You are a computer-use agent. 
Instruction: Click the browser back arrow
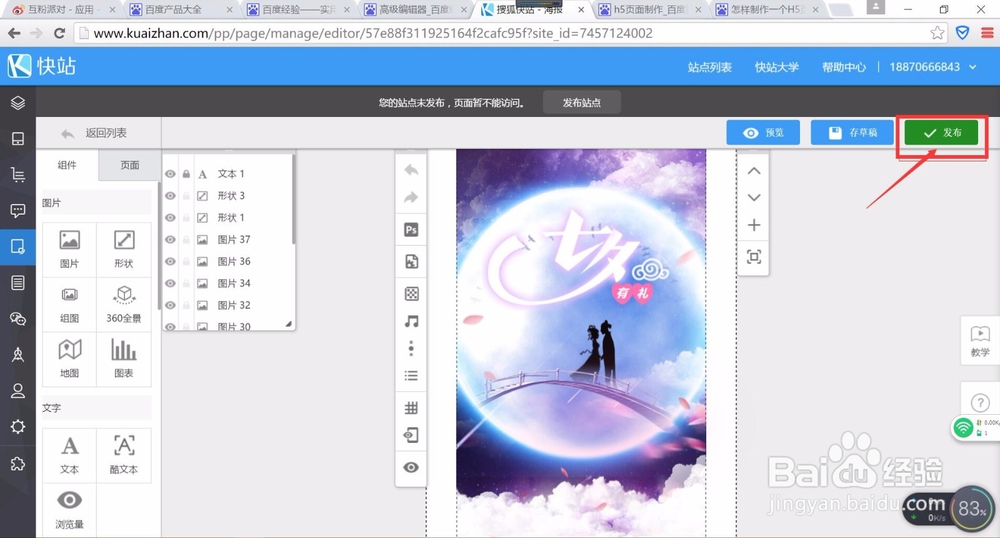(14, 33)
